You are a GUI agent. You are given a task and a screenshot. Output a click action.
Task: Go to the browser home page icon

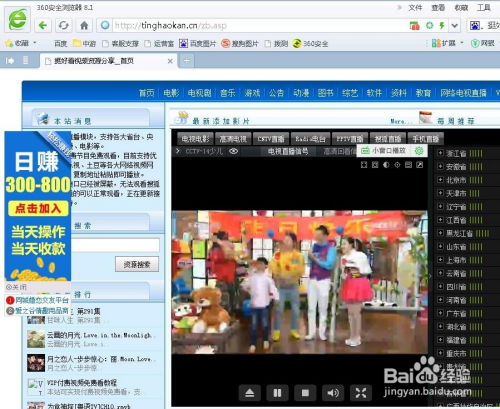(84, 25)
